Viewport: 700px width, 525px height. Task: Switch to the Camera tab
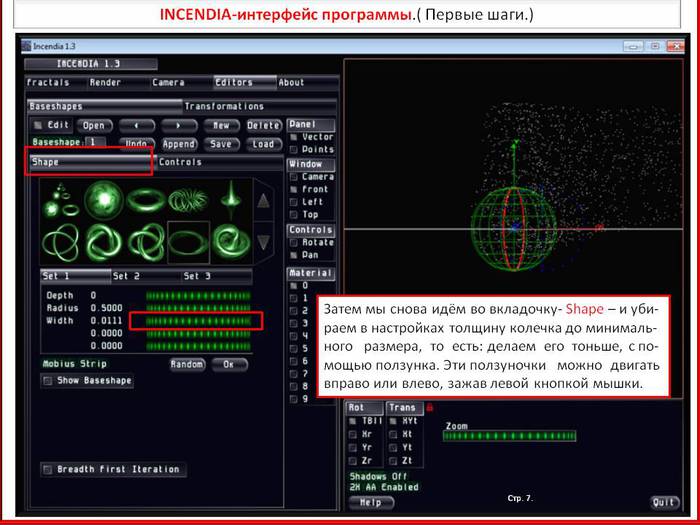pyautogui.click(x=182, y=83)
